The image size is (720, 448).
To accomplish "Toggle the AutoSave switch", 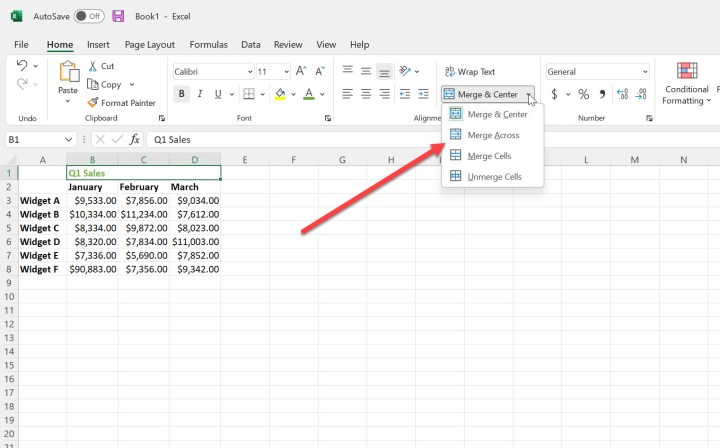I will (89, 17).
